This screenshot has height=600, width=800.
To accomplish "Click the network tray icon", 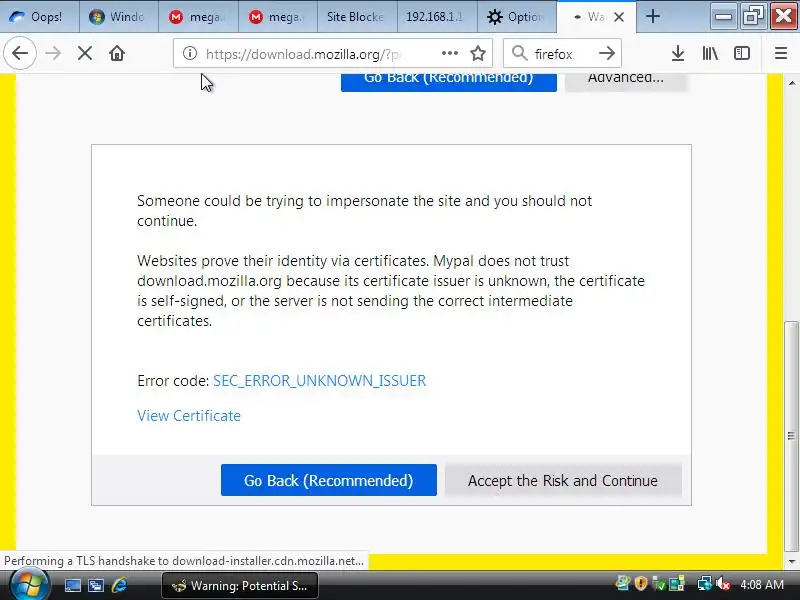I will click(x=705, y=583).
